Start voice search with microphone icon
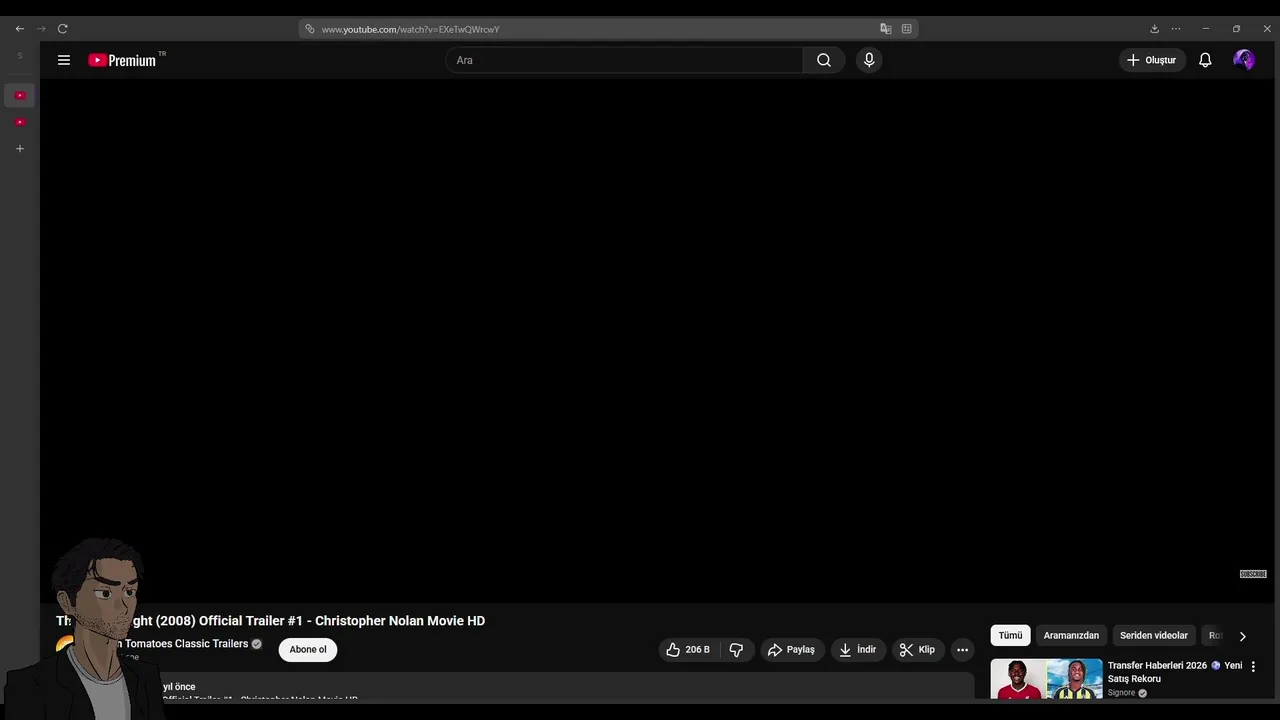 coord(869,60)
